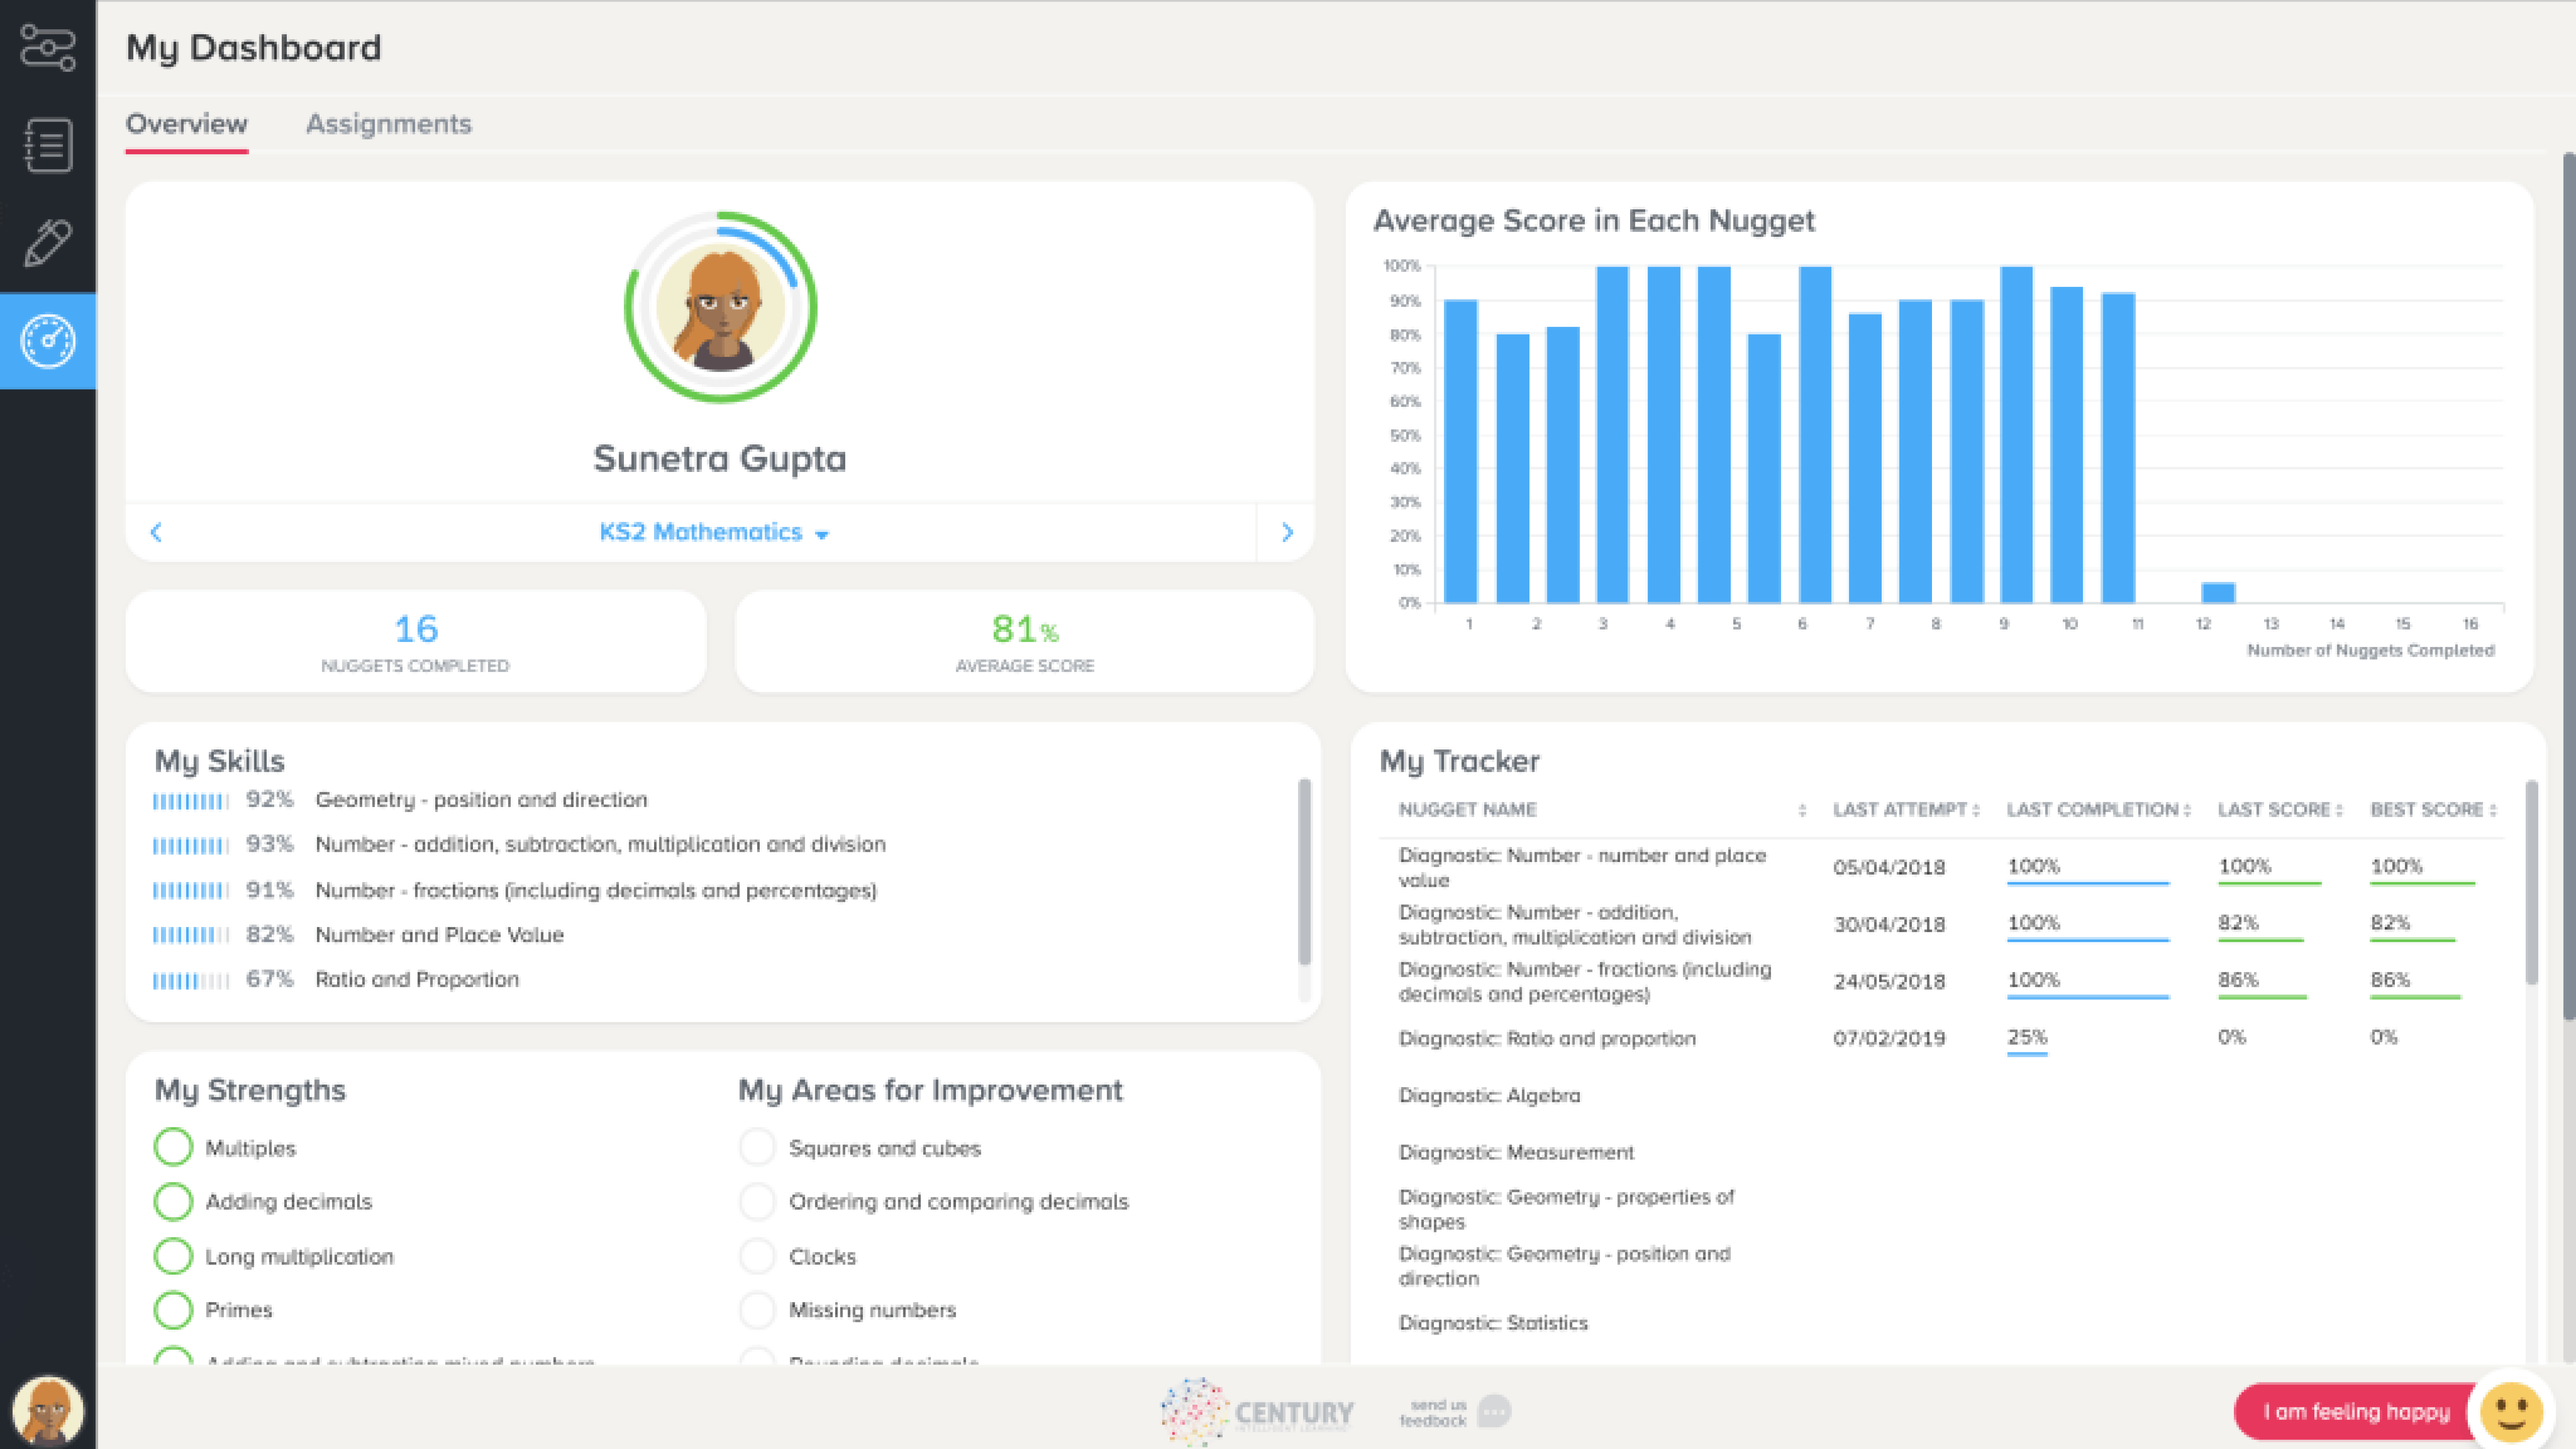Open Diagnostic: Statistics nugget
The image size is (2576, 1449).
1493,1323
